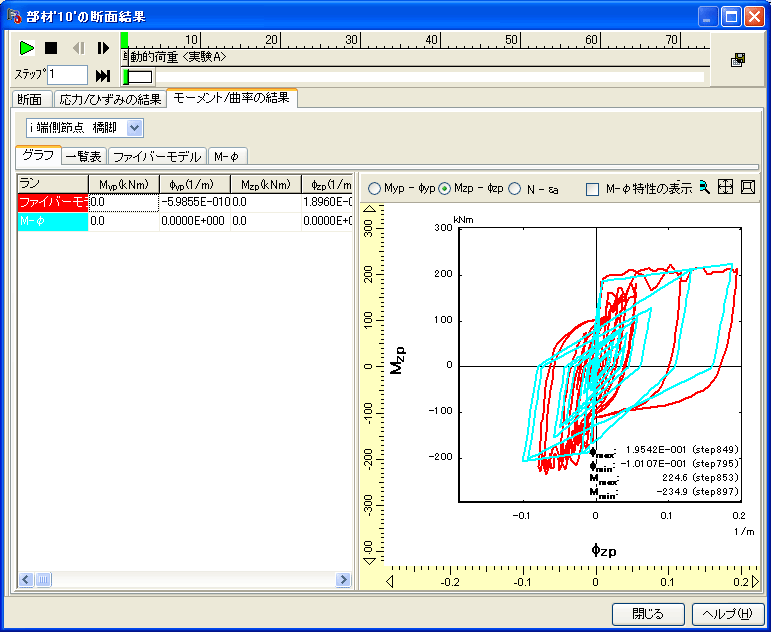Click the down triangle on the vertical ruler
The width and height of the screenshot is (771, 632).
(x=371, y=560)
